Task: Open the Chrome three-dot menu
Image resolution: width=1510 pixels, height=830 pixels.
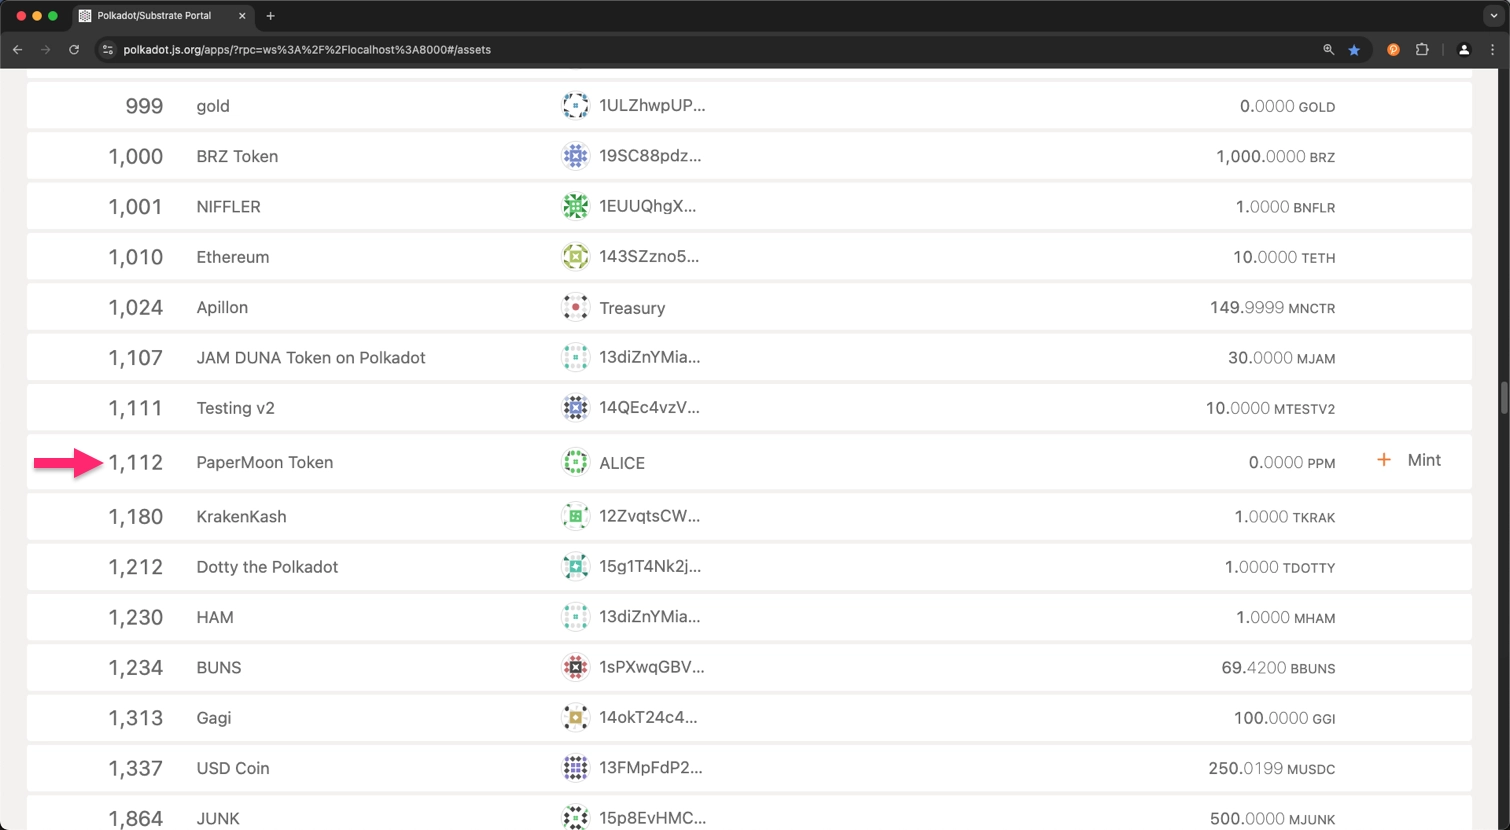Action: 1492,50
